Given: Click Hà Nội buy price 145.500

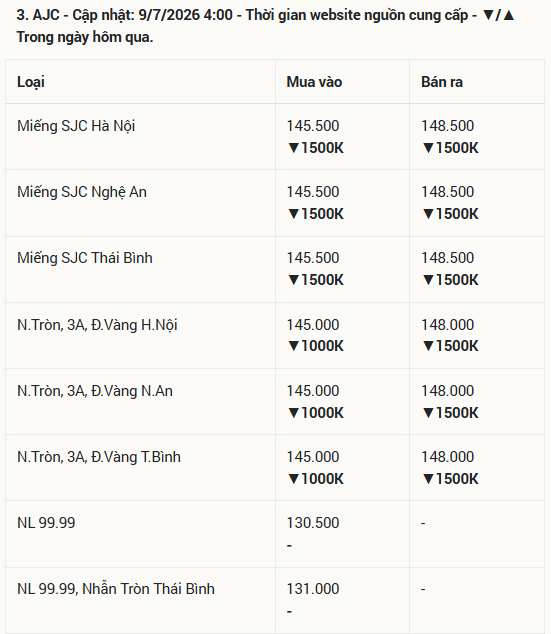Looking at the screenshot, I should (313, 126).
